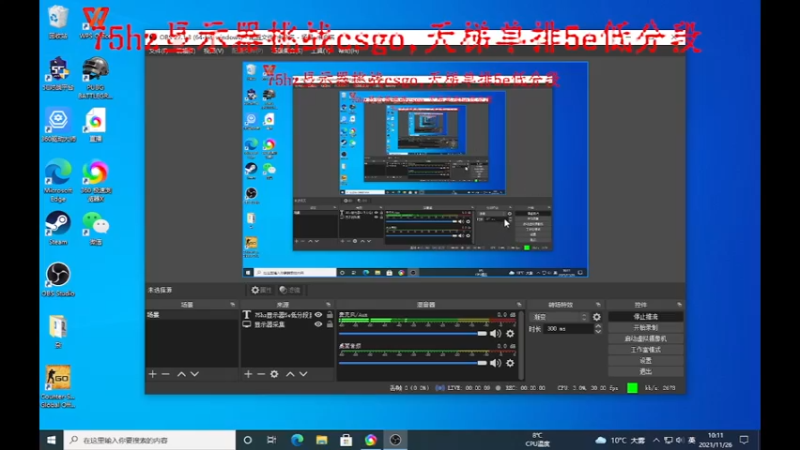
Task: Enable 工作室模式 studio mode button
Action: point(645,349)
